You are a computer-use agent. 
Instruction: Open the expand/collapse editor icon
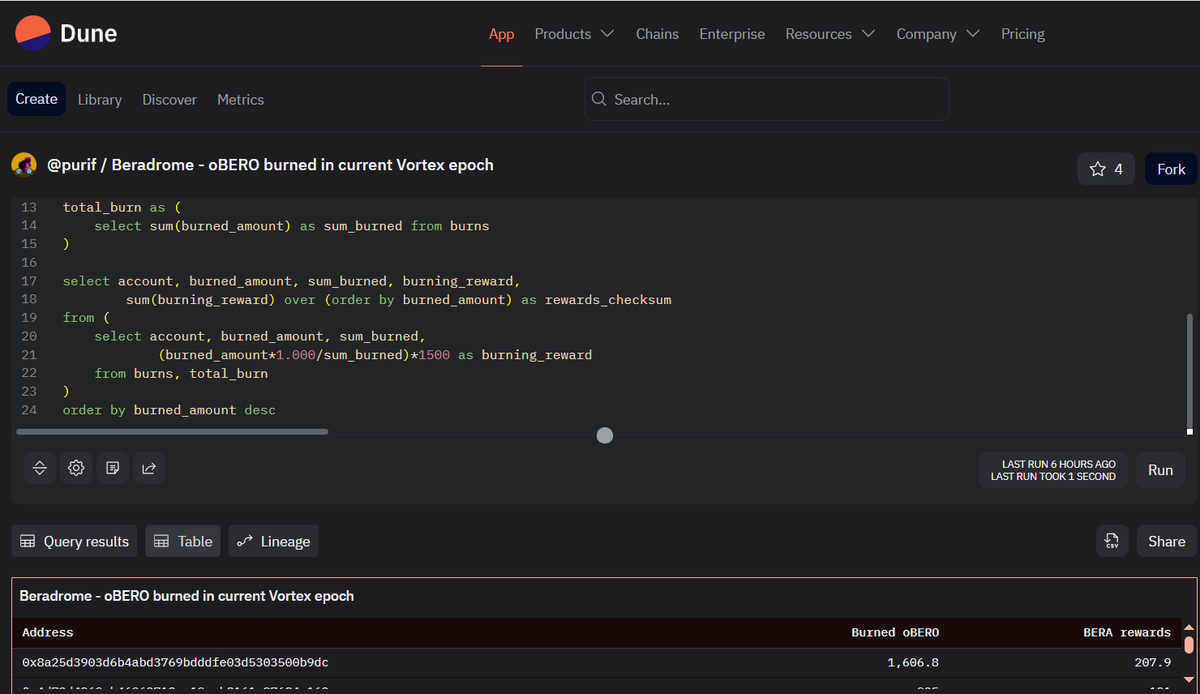click(x=40, y=468)
